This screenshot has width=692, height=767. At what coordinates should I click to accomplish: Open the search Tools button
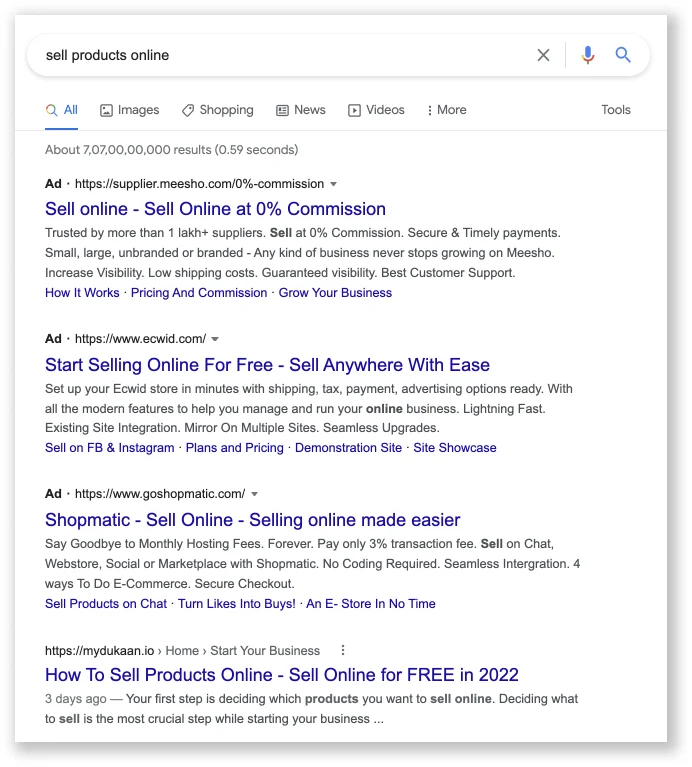(x=616, y=110)
